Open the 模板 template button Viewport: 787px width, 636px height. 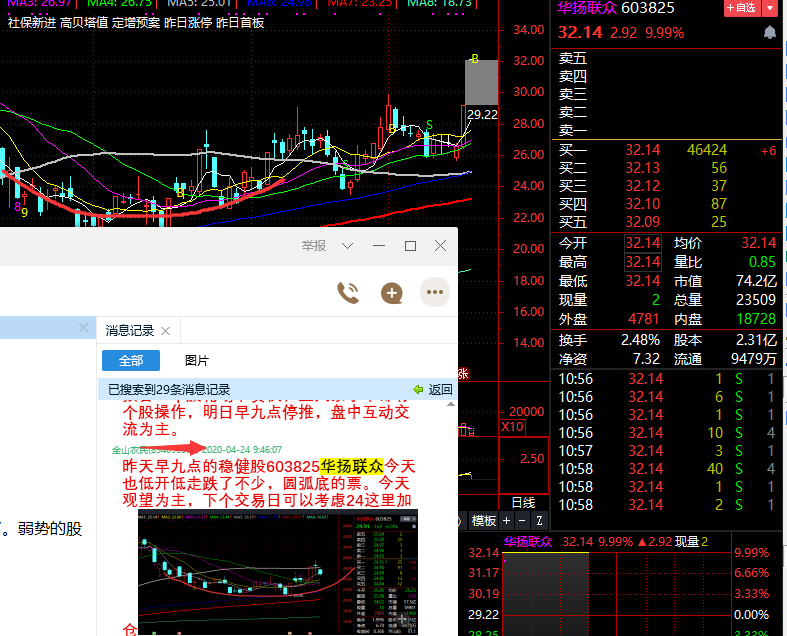pos(483,521)
